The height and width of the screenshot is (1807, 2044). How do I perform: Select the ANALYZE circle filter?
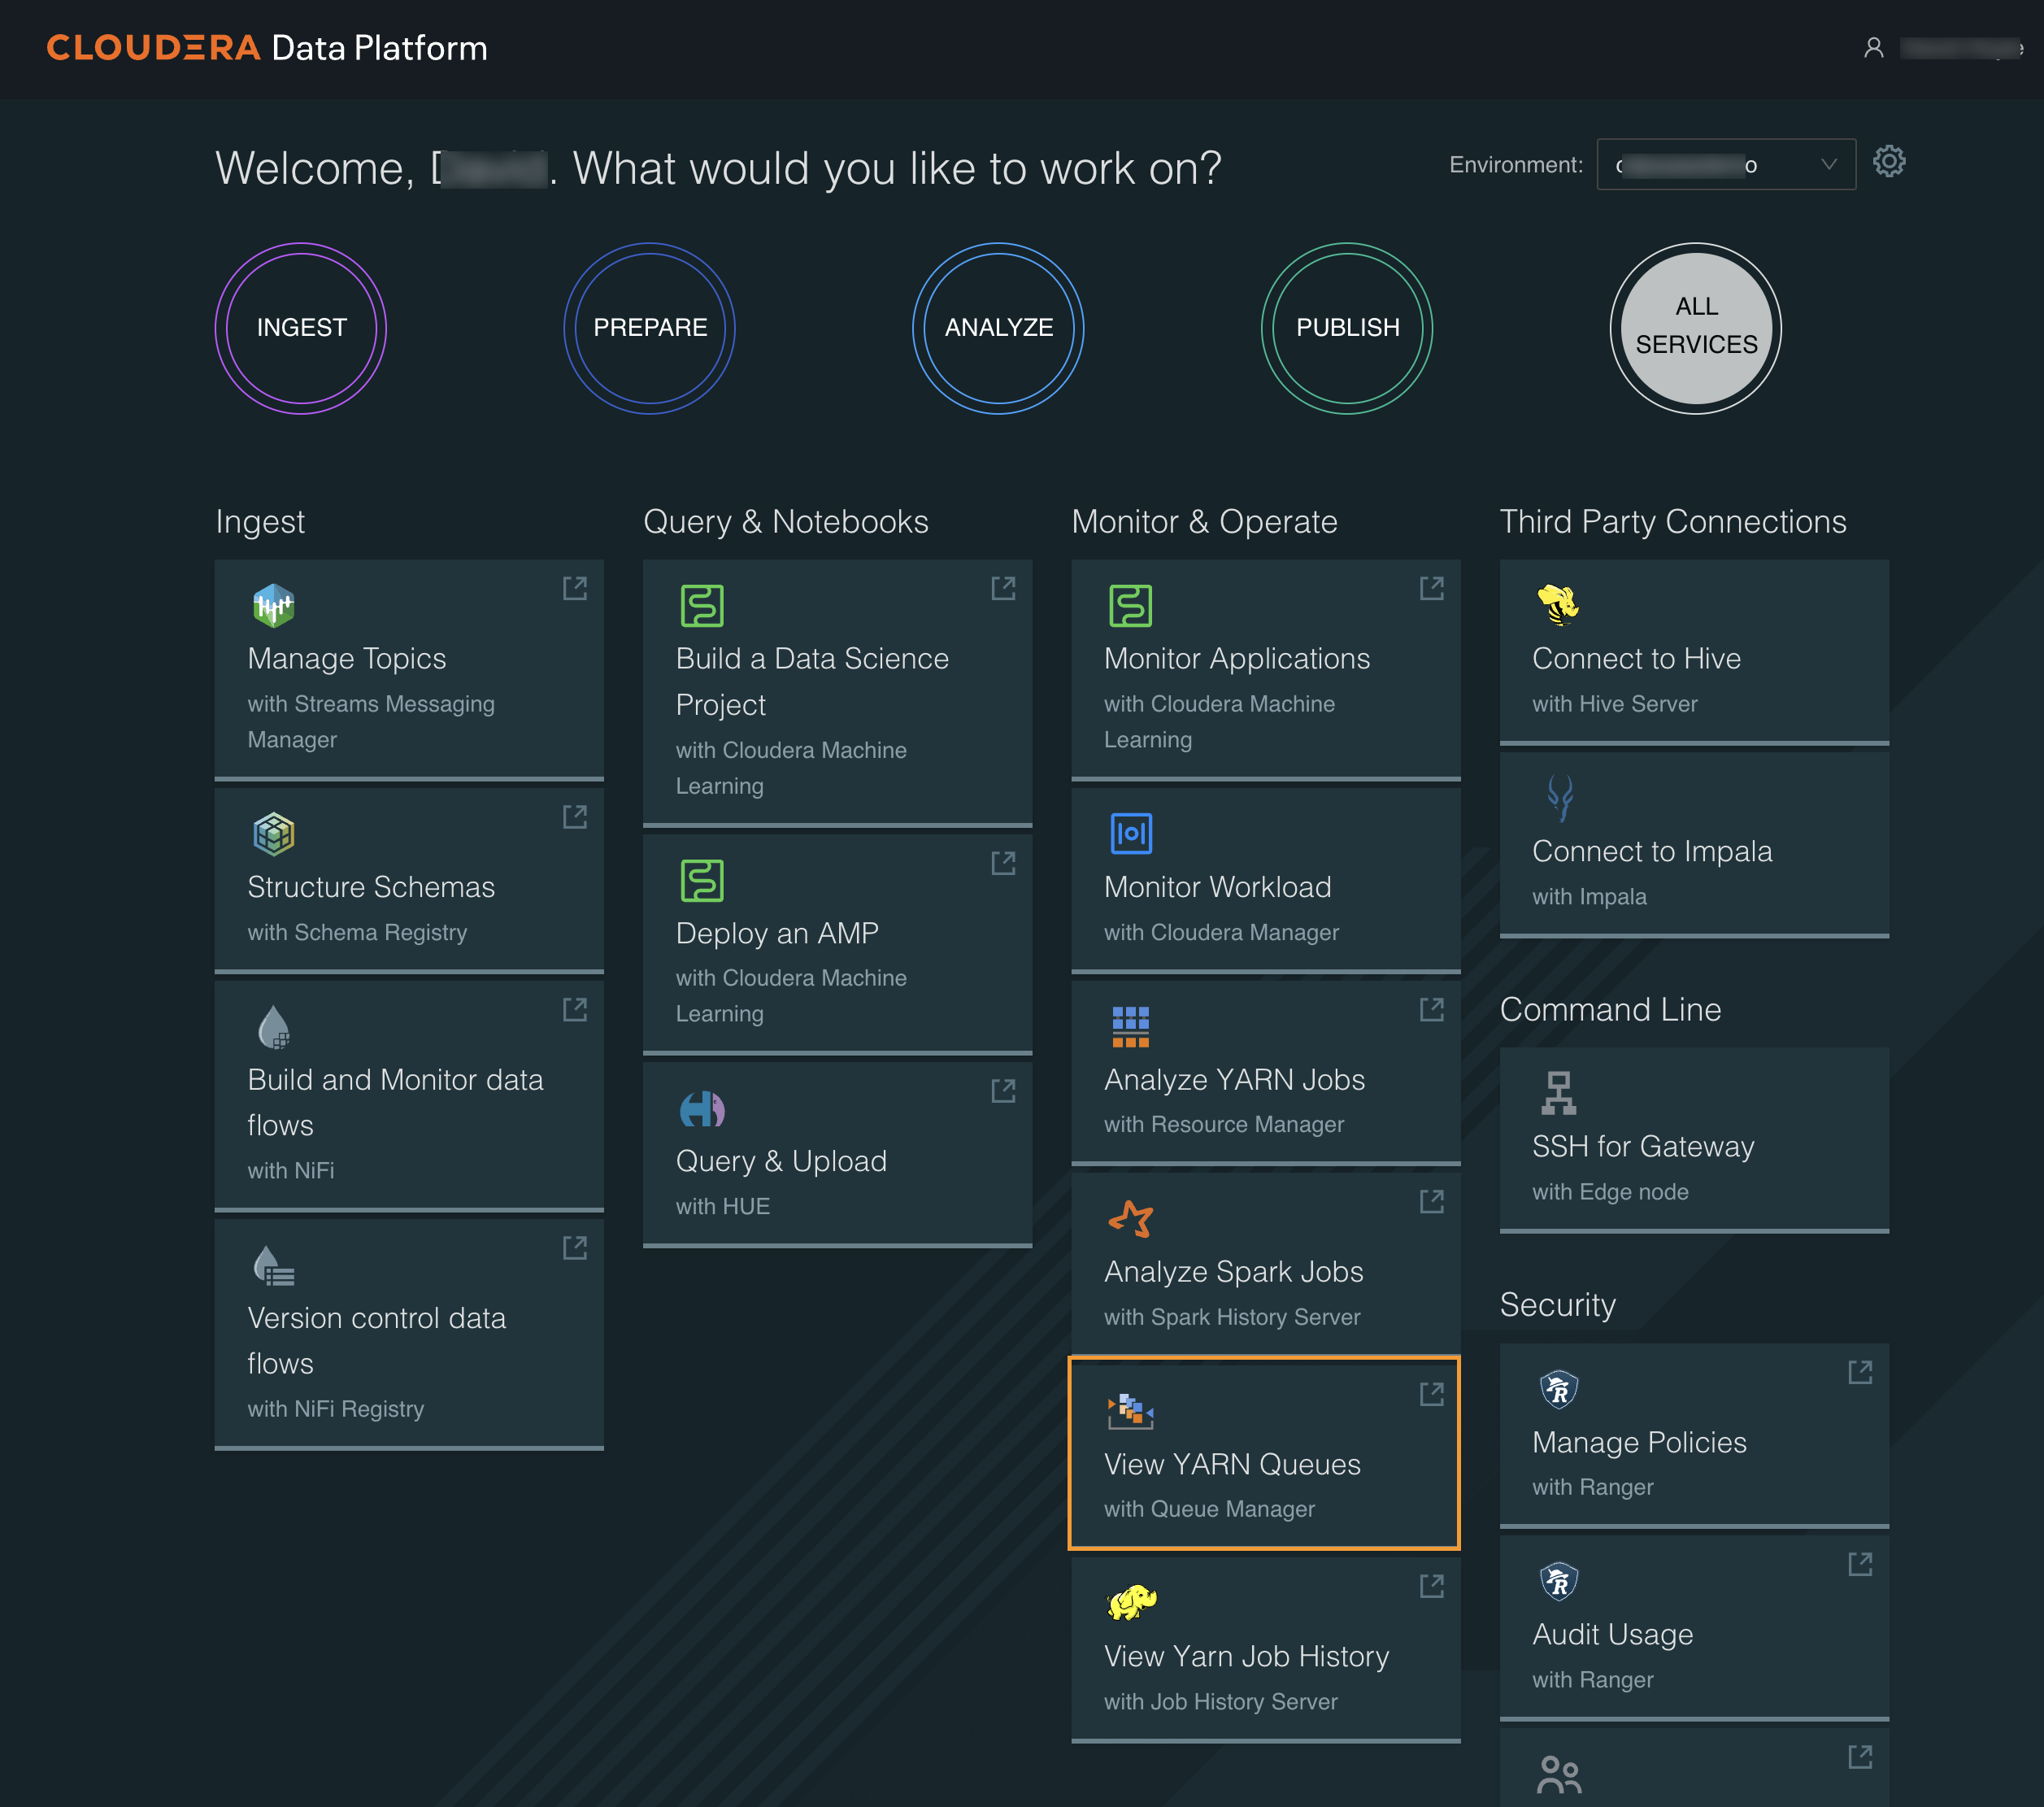tap(998, 329)
